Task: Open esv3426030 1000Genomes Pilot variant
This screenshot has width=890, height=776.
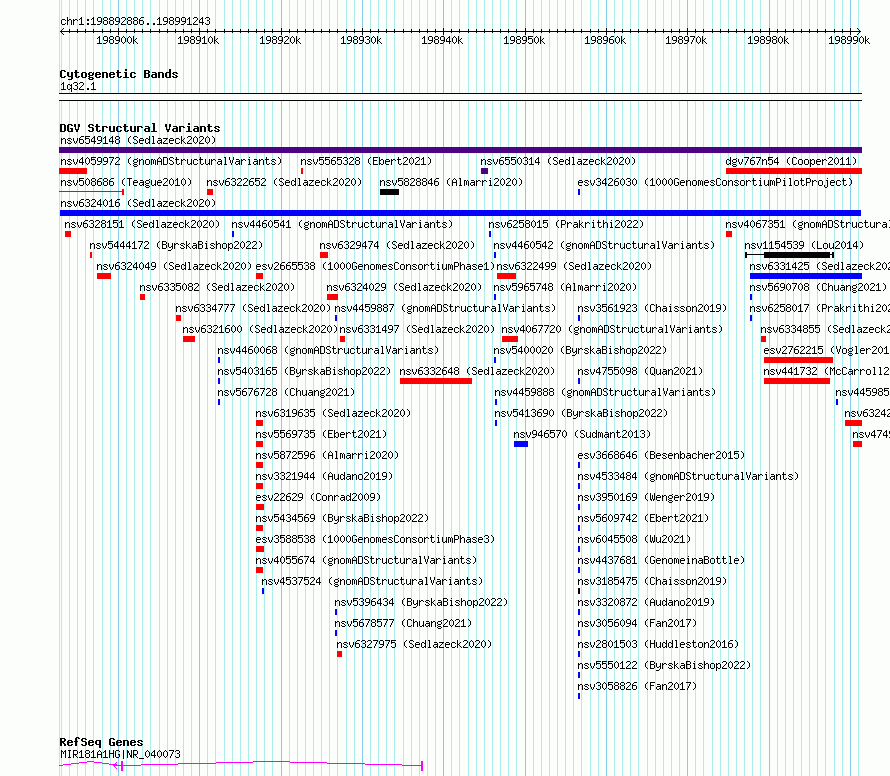Action: (x=715, y=182)
